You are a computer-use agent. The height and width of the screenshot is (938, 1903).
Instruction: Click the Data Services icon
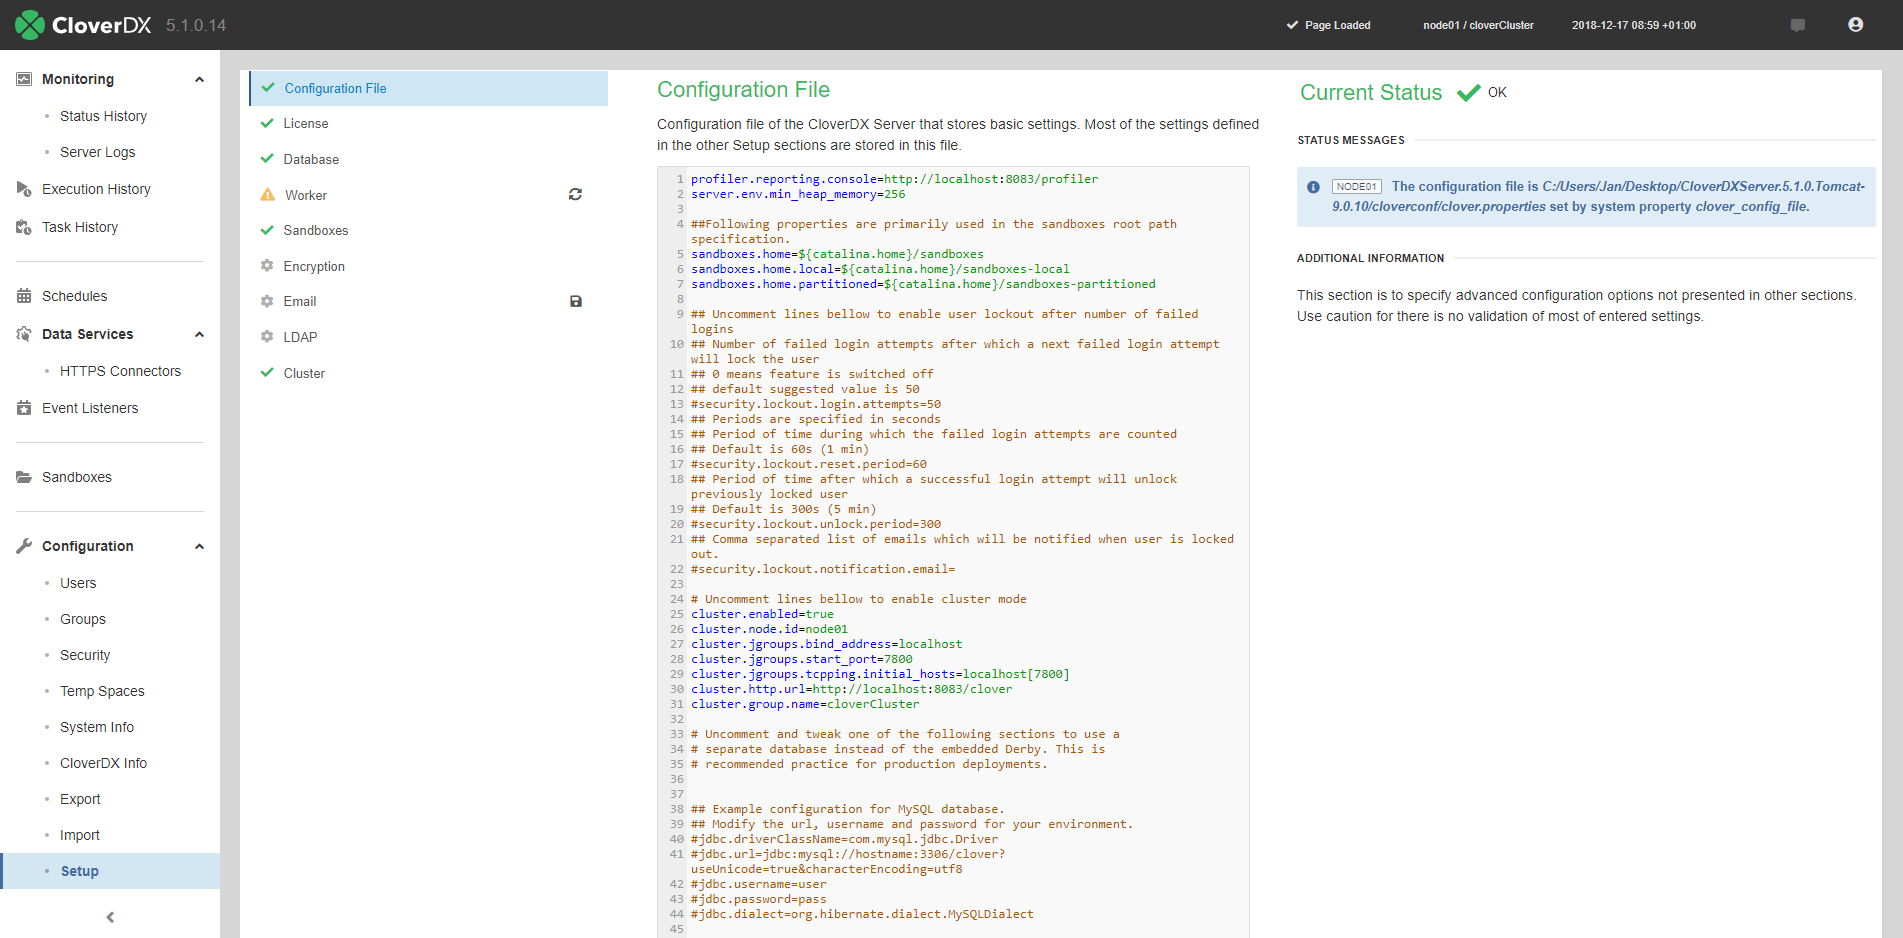(x=24, y=334)
